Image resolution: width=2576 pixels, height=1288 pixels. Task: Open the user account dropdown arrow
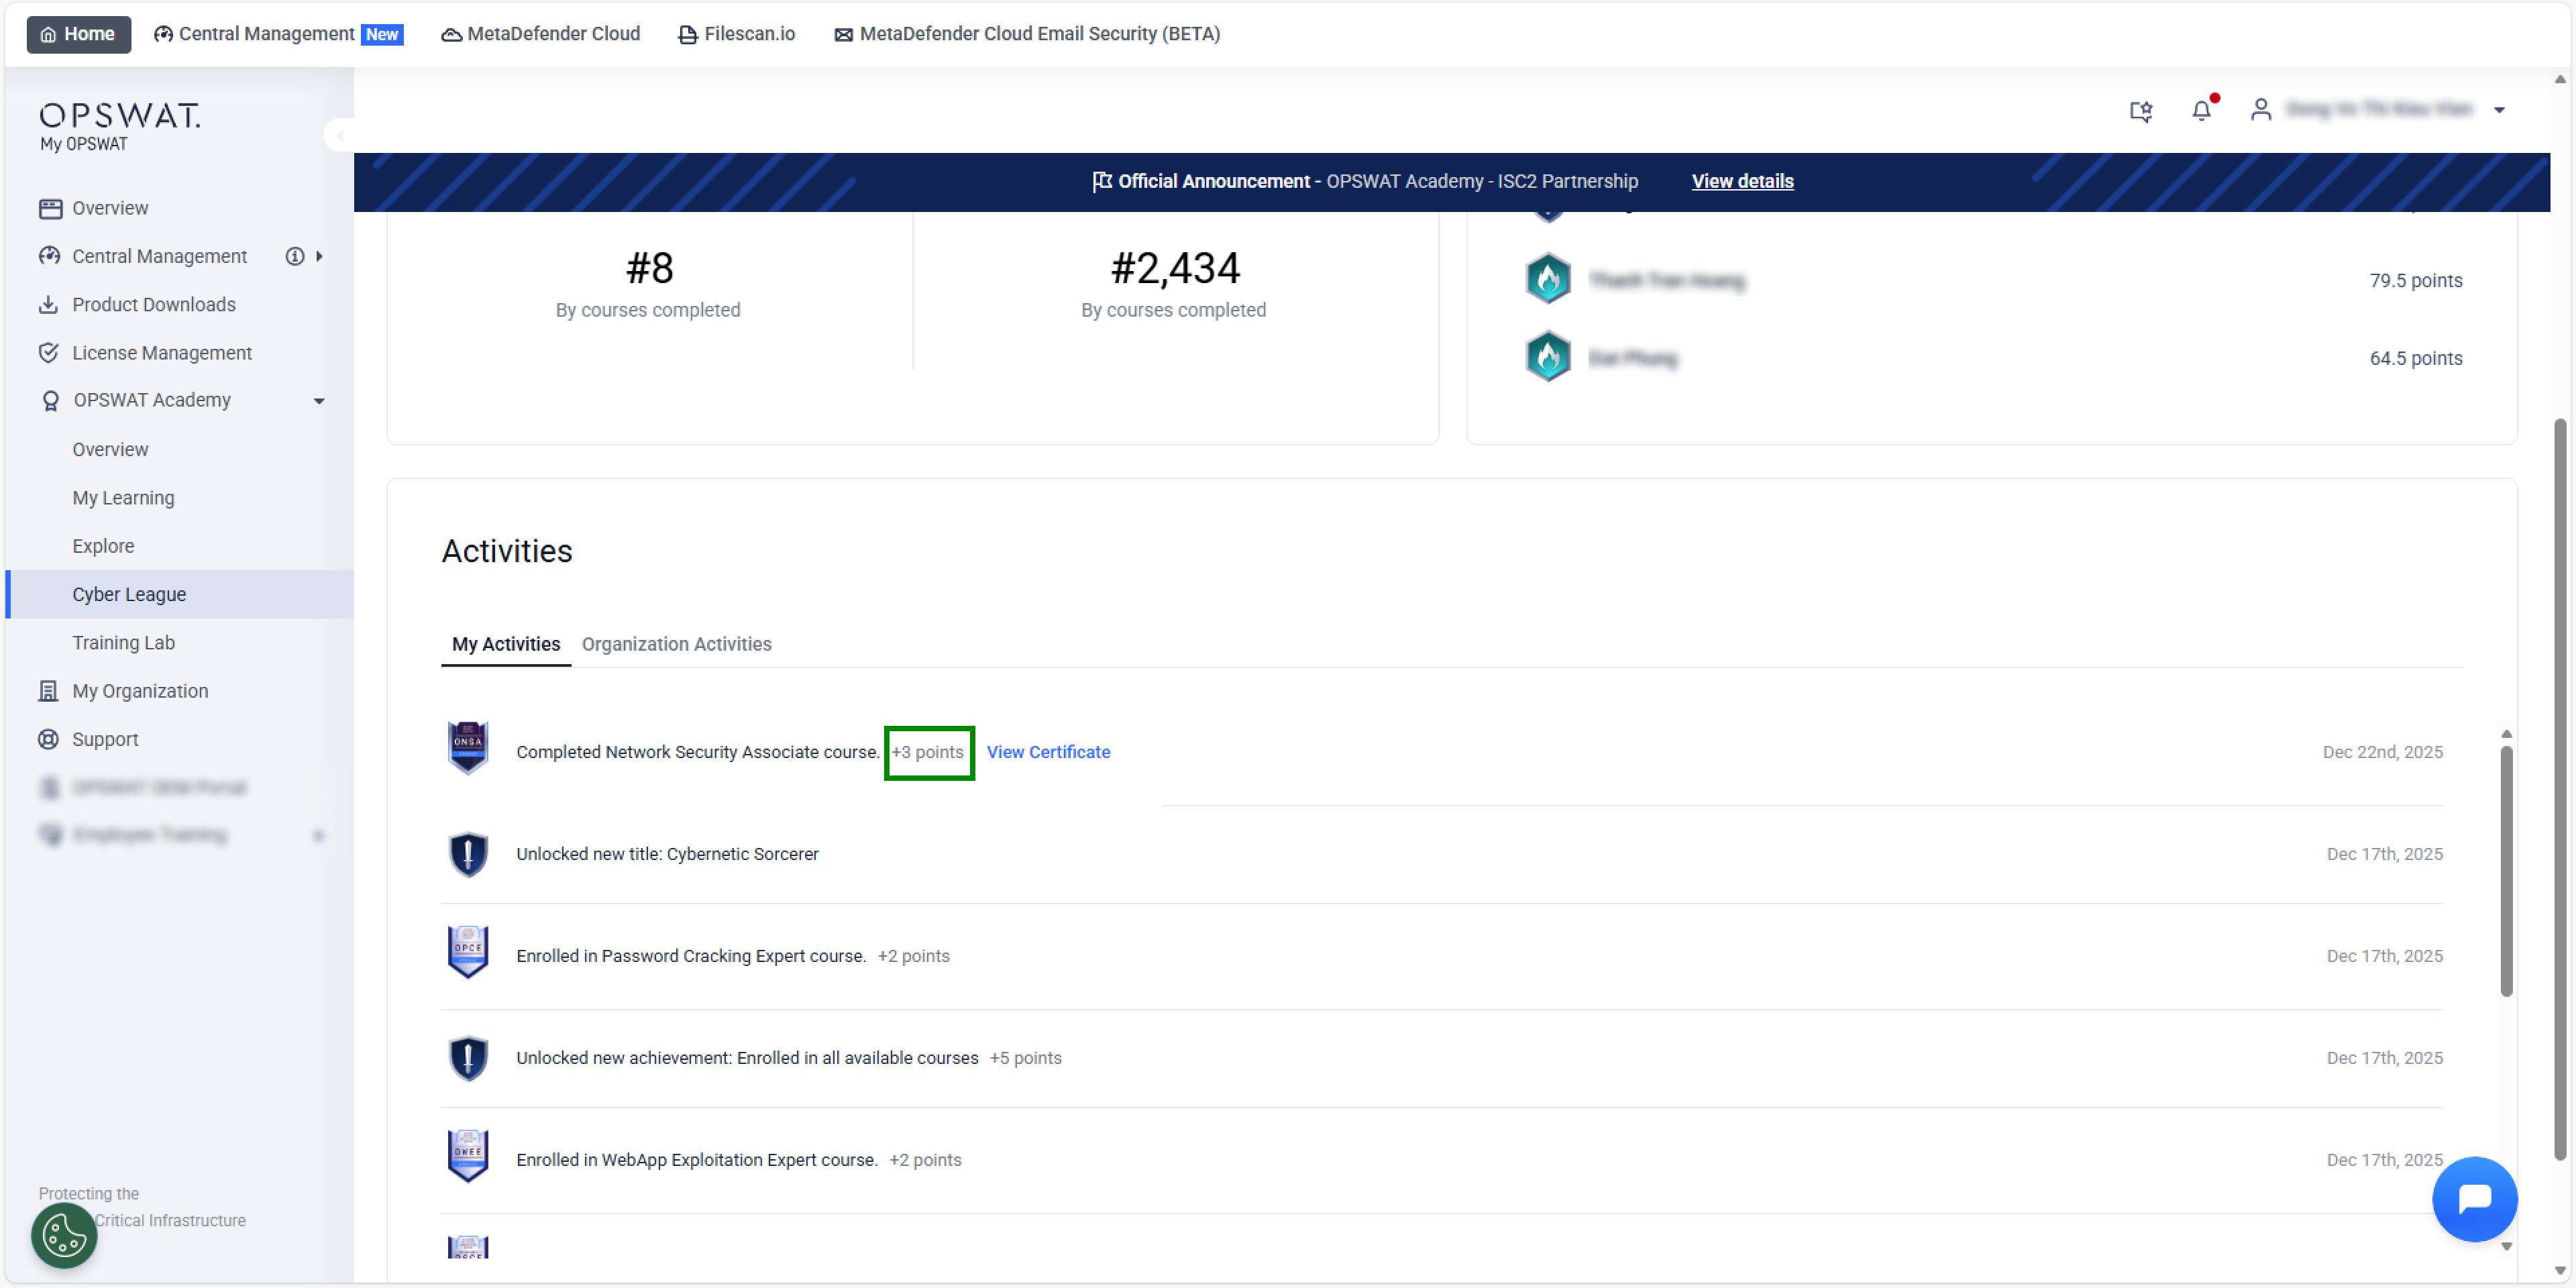coord(2498,110)
